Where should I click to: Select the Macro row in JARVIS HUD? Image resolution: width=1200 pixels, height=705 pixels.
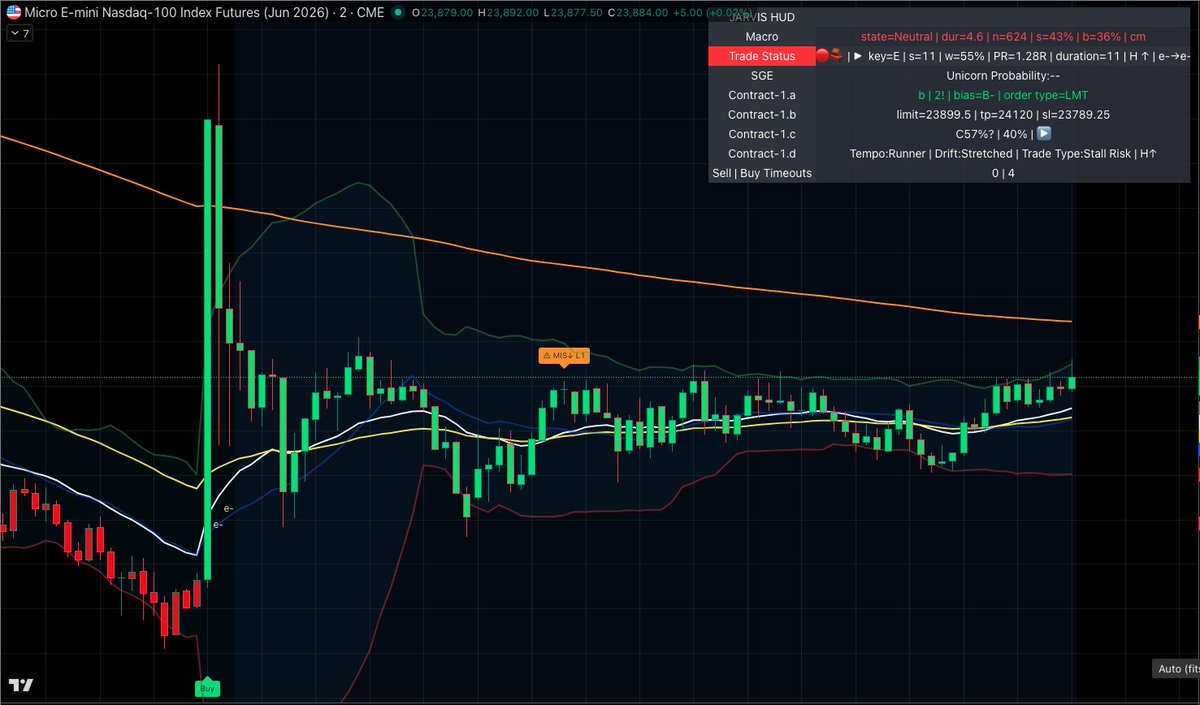point(761,36)
